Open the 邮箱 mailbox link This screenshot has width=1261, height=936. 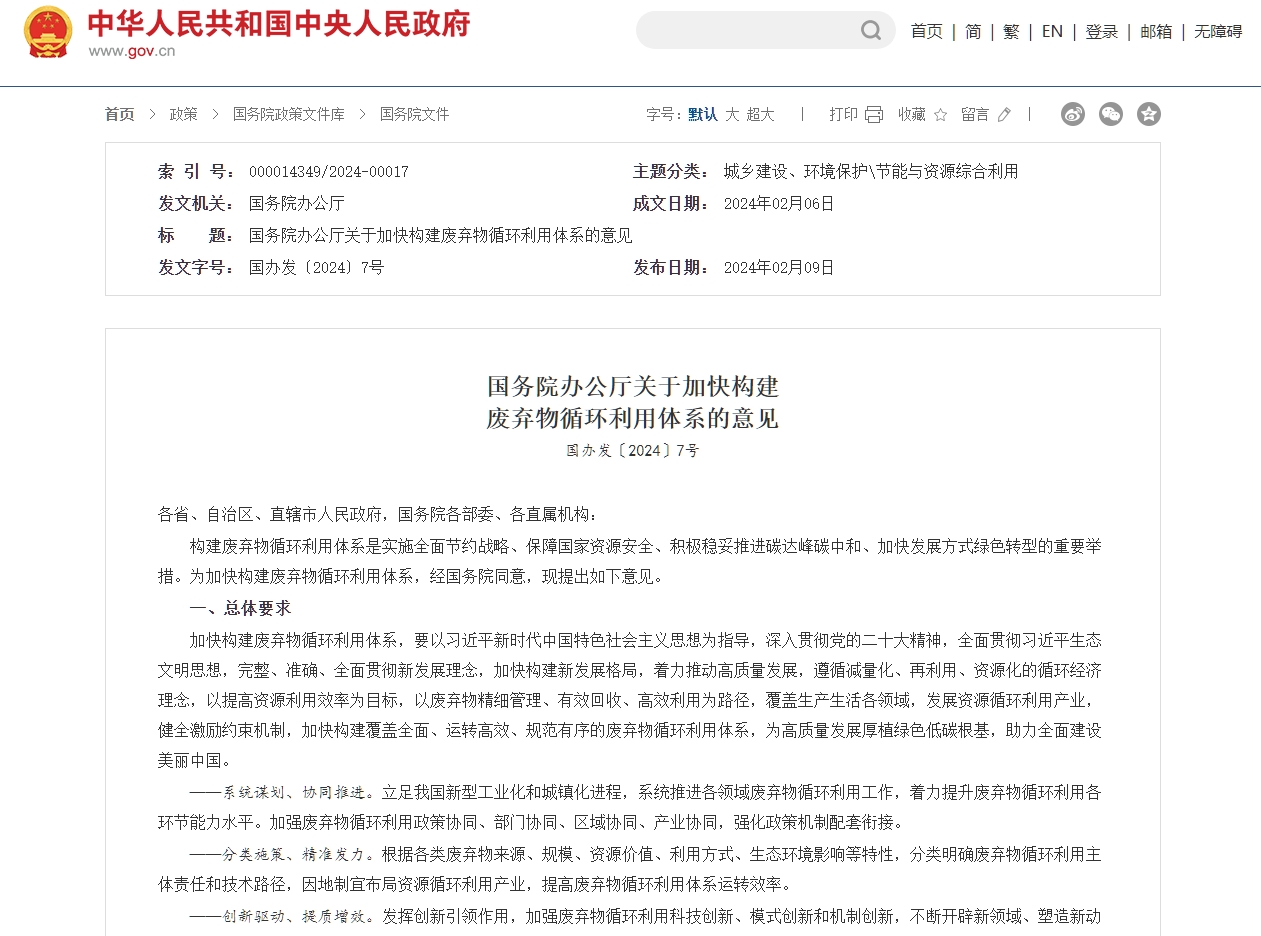[1156, 31]
